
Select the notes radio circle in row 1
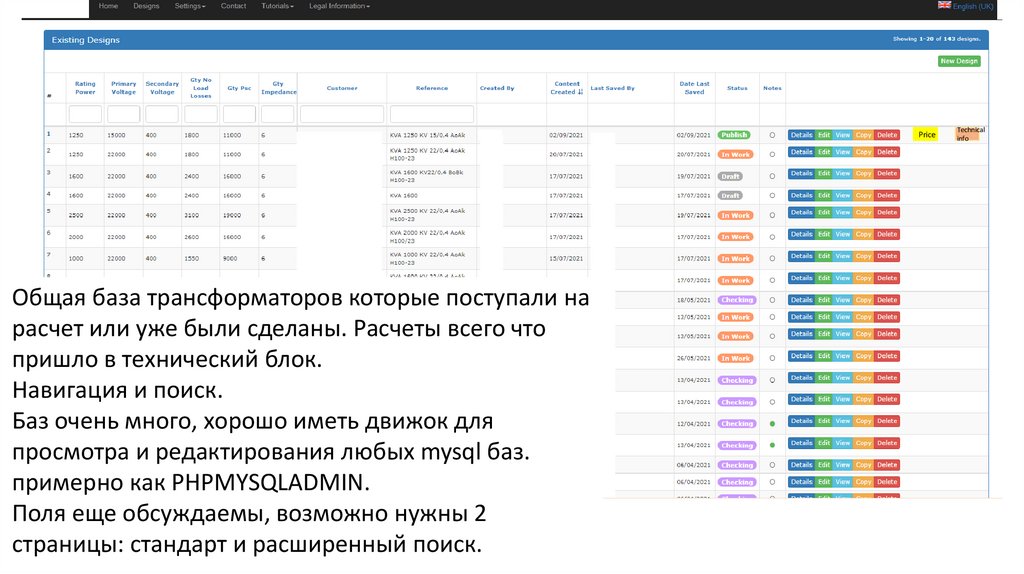tap(772, 135)
